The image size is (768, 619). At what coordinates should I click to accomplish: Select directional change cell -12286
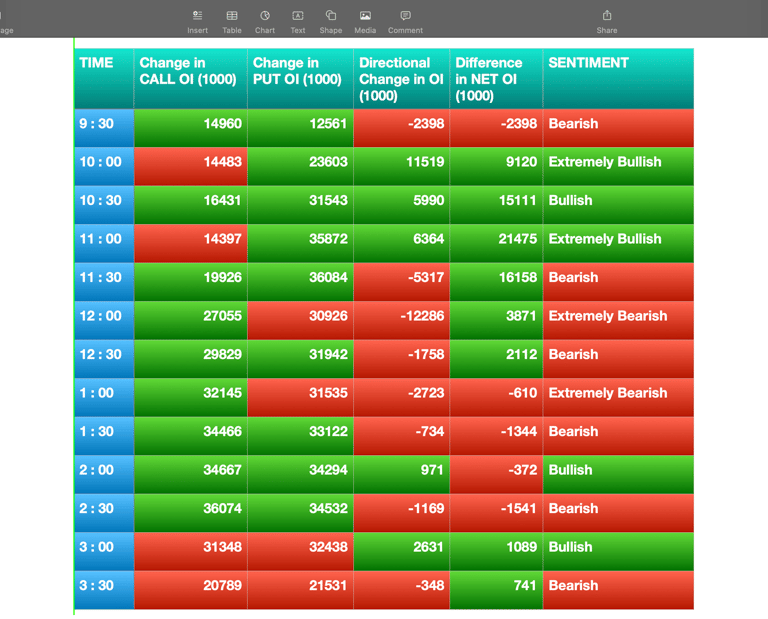coord(402,320)
